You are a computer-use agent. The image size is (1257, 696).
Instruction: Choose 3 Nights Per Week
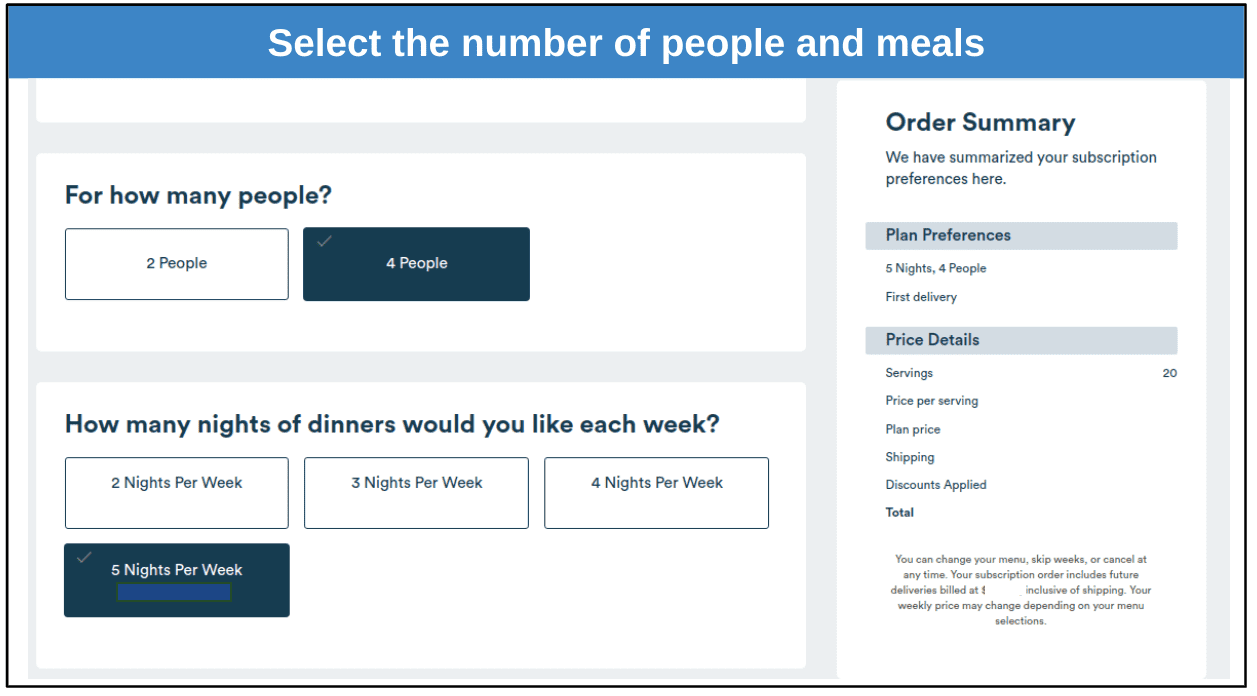[416, 493]
